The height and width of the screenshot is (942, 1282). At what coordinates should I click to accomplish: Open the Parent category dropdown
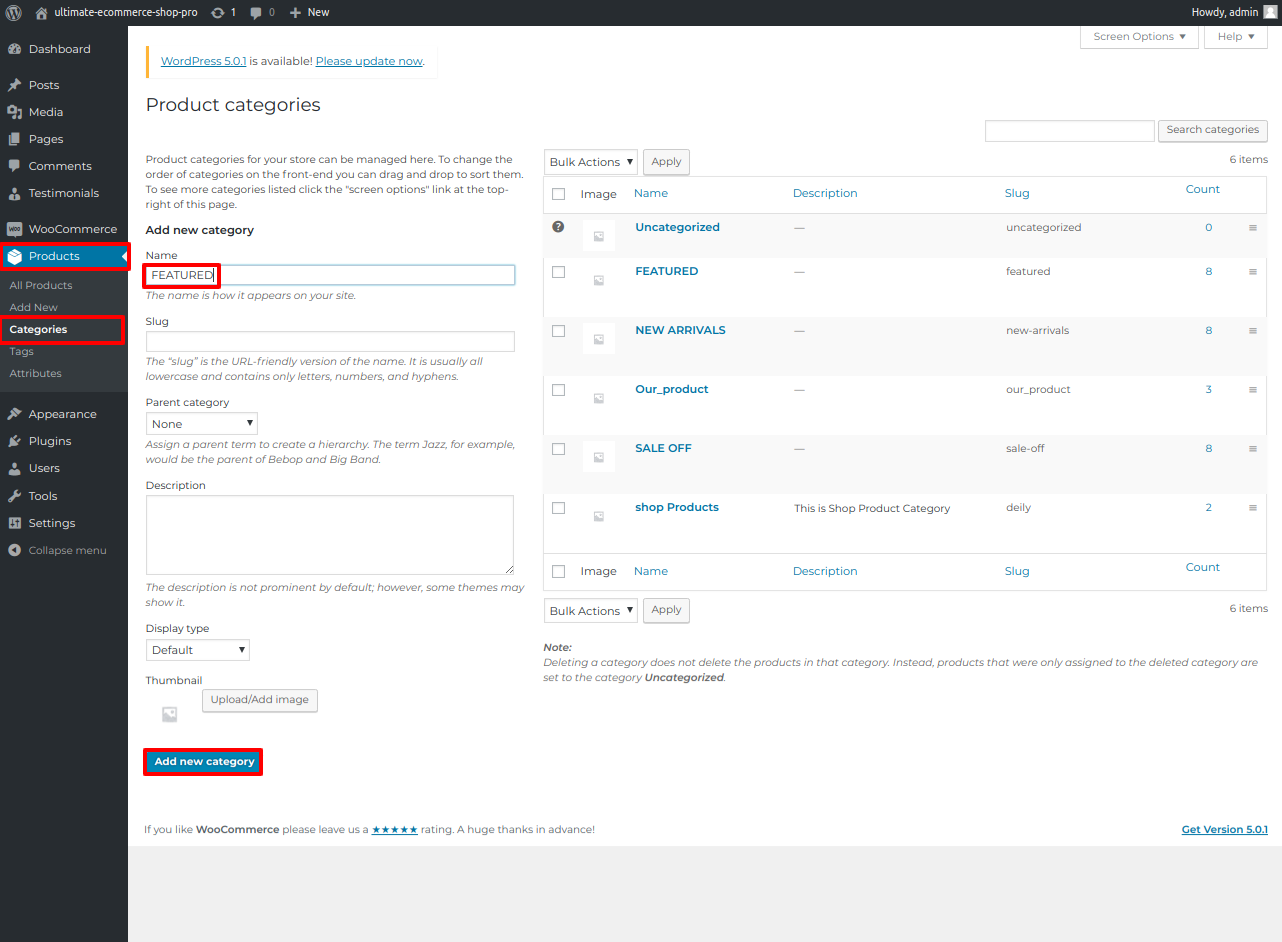coord(202,424)
